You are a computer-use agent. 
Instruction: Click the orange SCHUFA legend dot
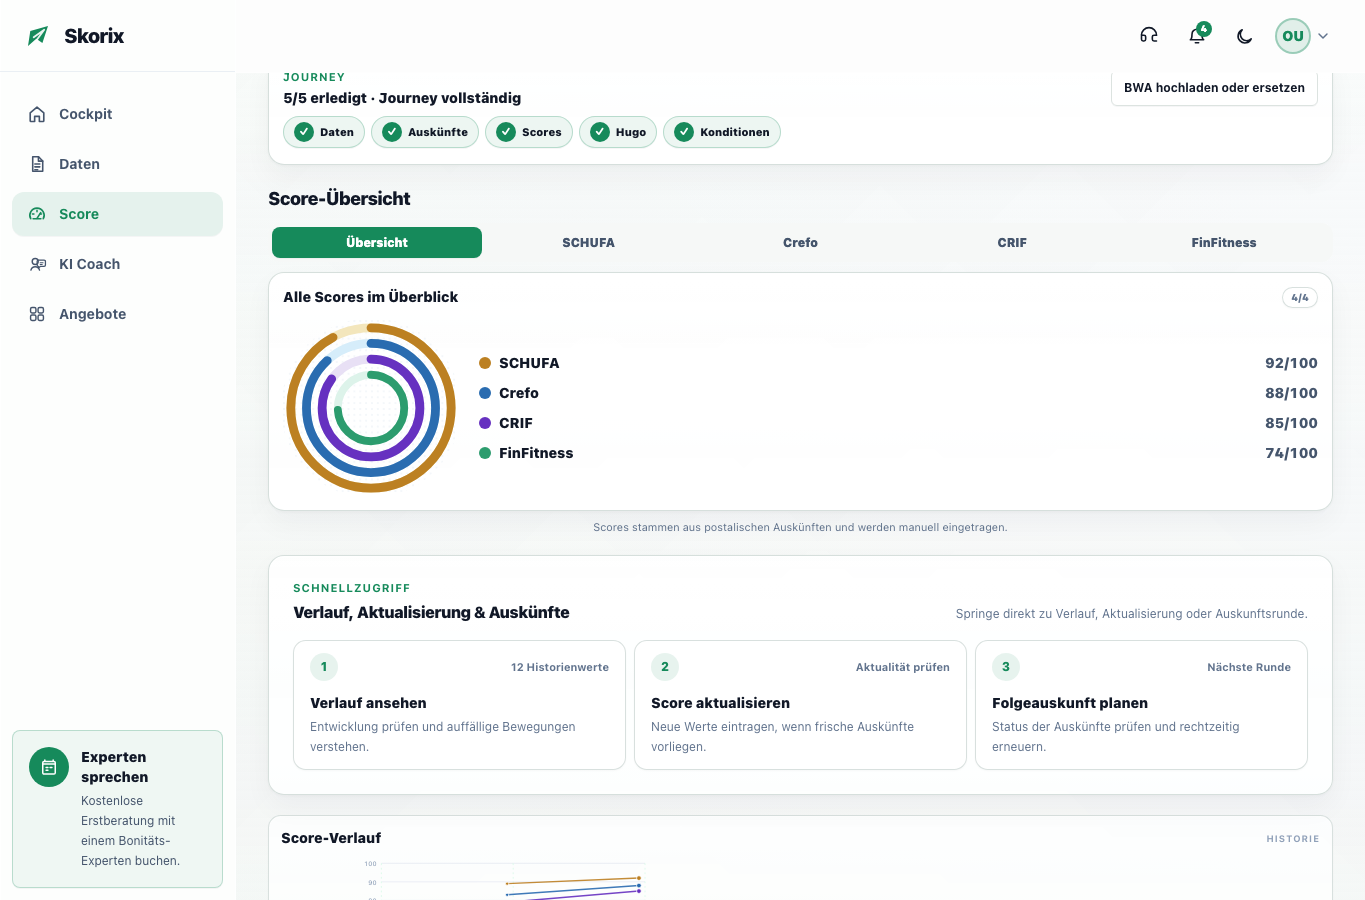click(x=485, y=363)
